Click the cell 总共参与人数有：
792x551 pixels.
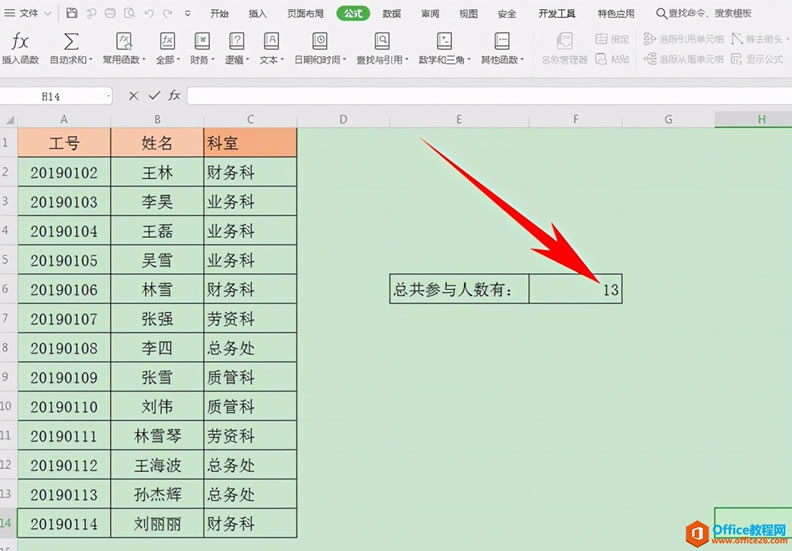[x=459, y=289]
